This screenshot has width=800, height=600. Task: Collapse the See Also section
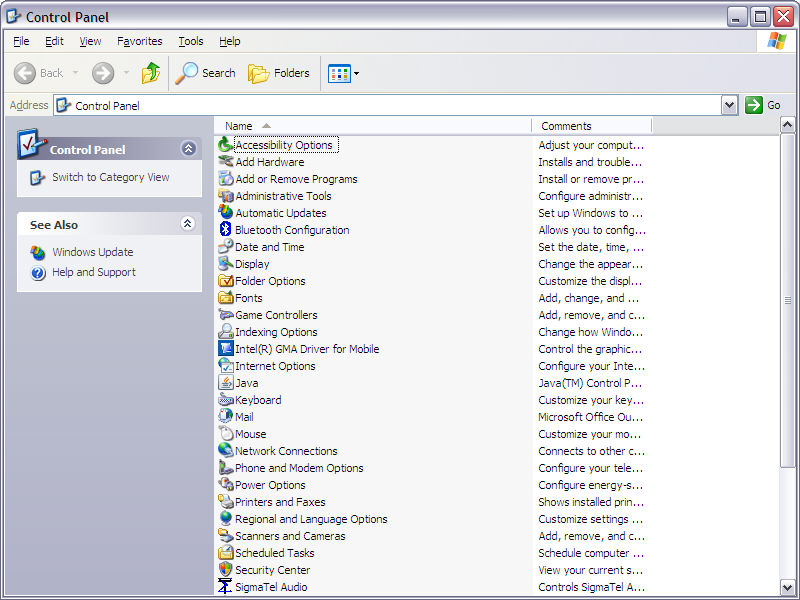pos(188,223)
